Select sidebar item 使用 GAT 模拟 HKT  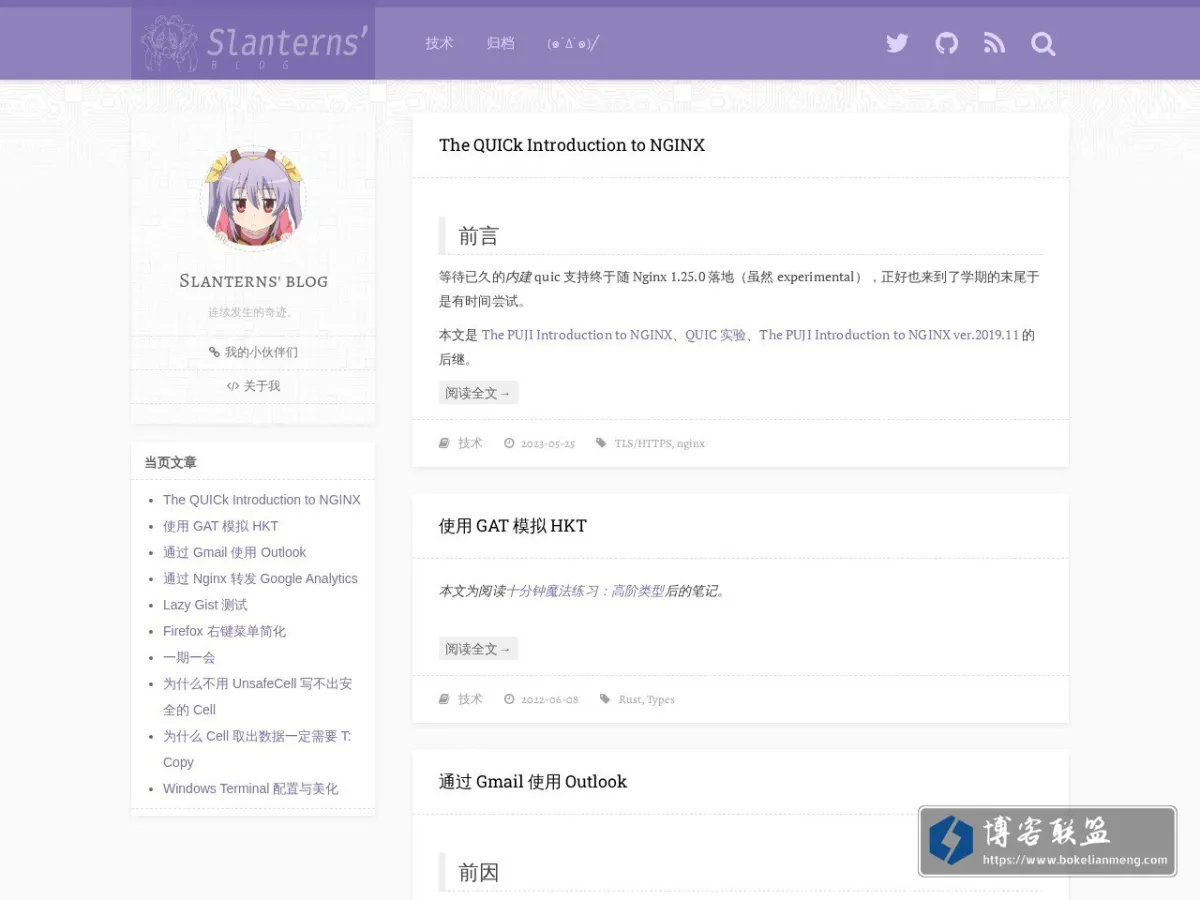tap(221, 526)
